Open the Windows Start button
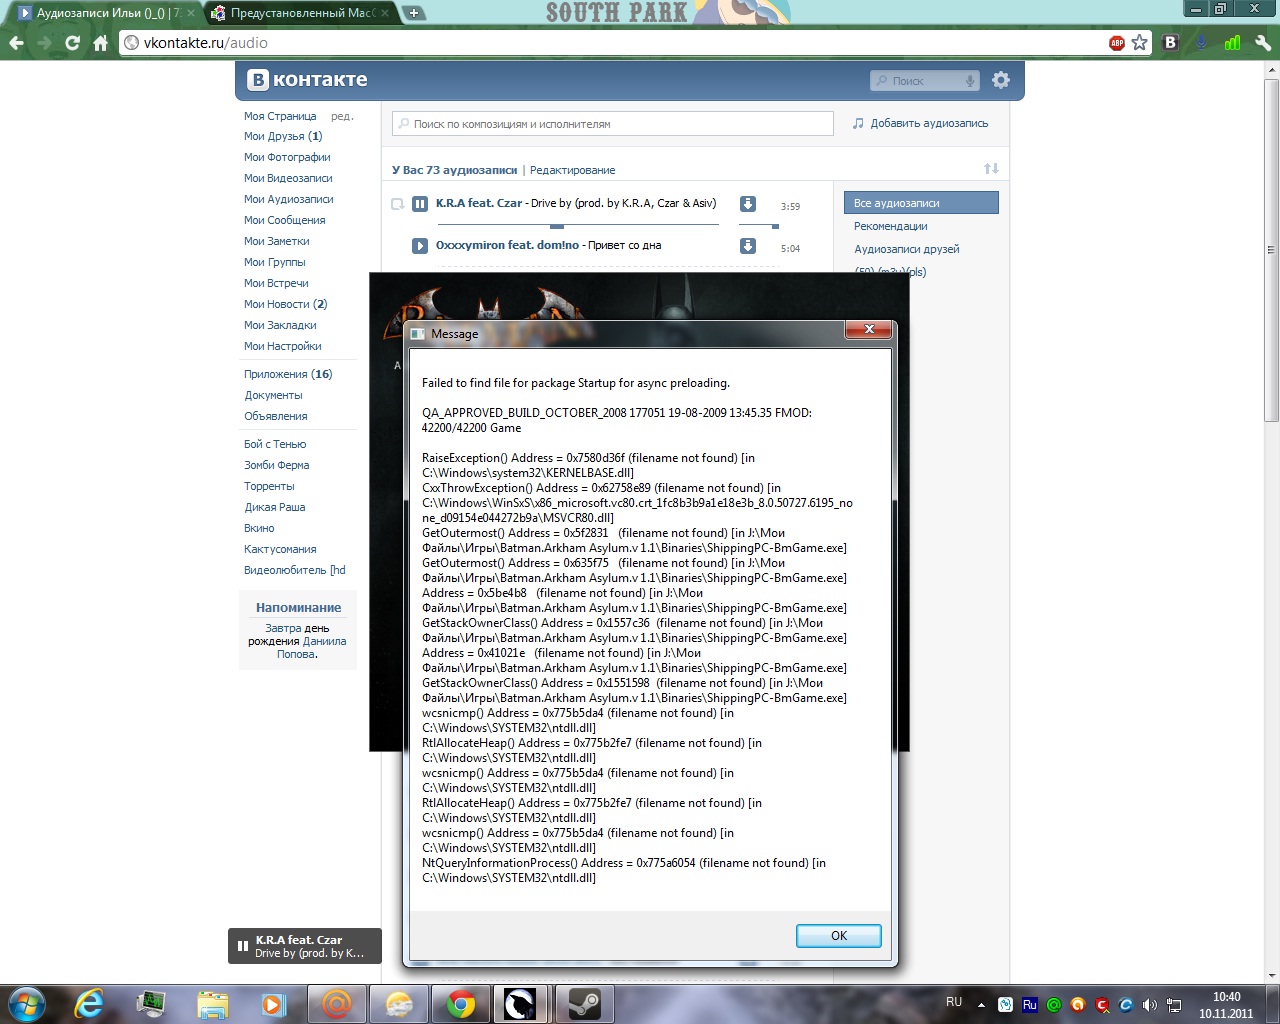Viewport: 1280px width, 1024px height. (26, 1004)
